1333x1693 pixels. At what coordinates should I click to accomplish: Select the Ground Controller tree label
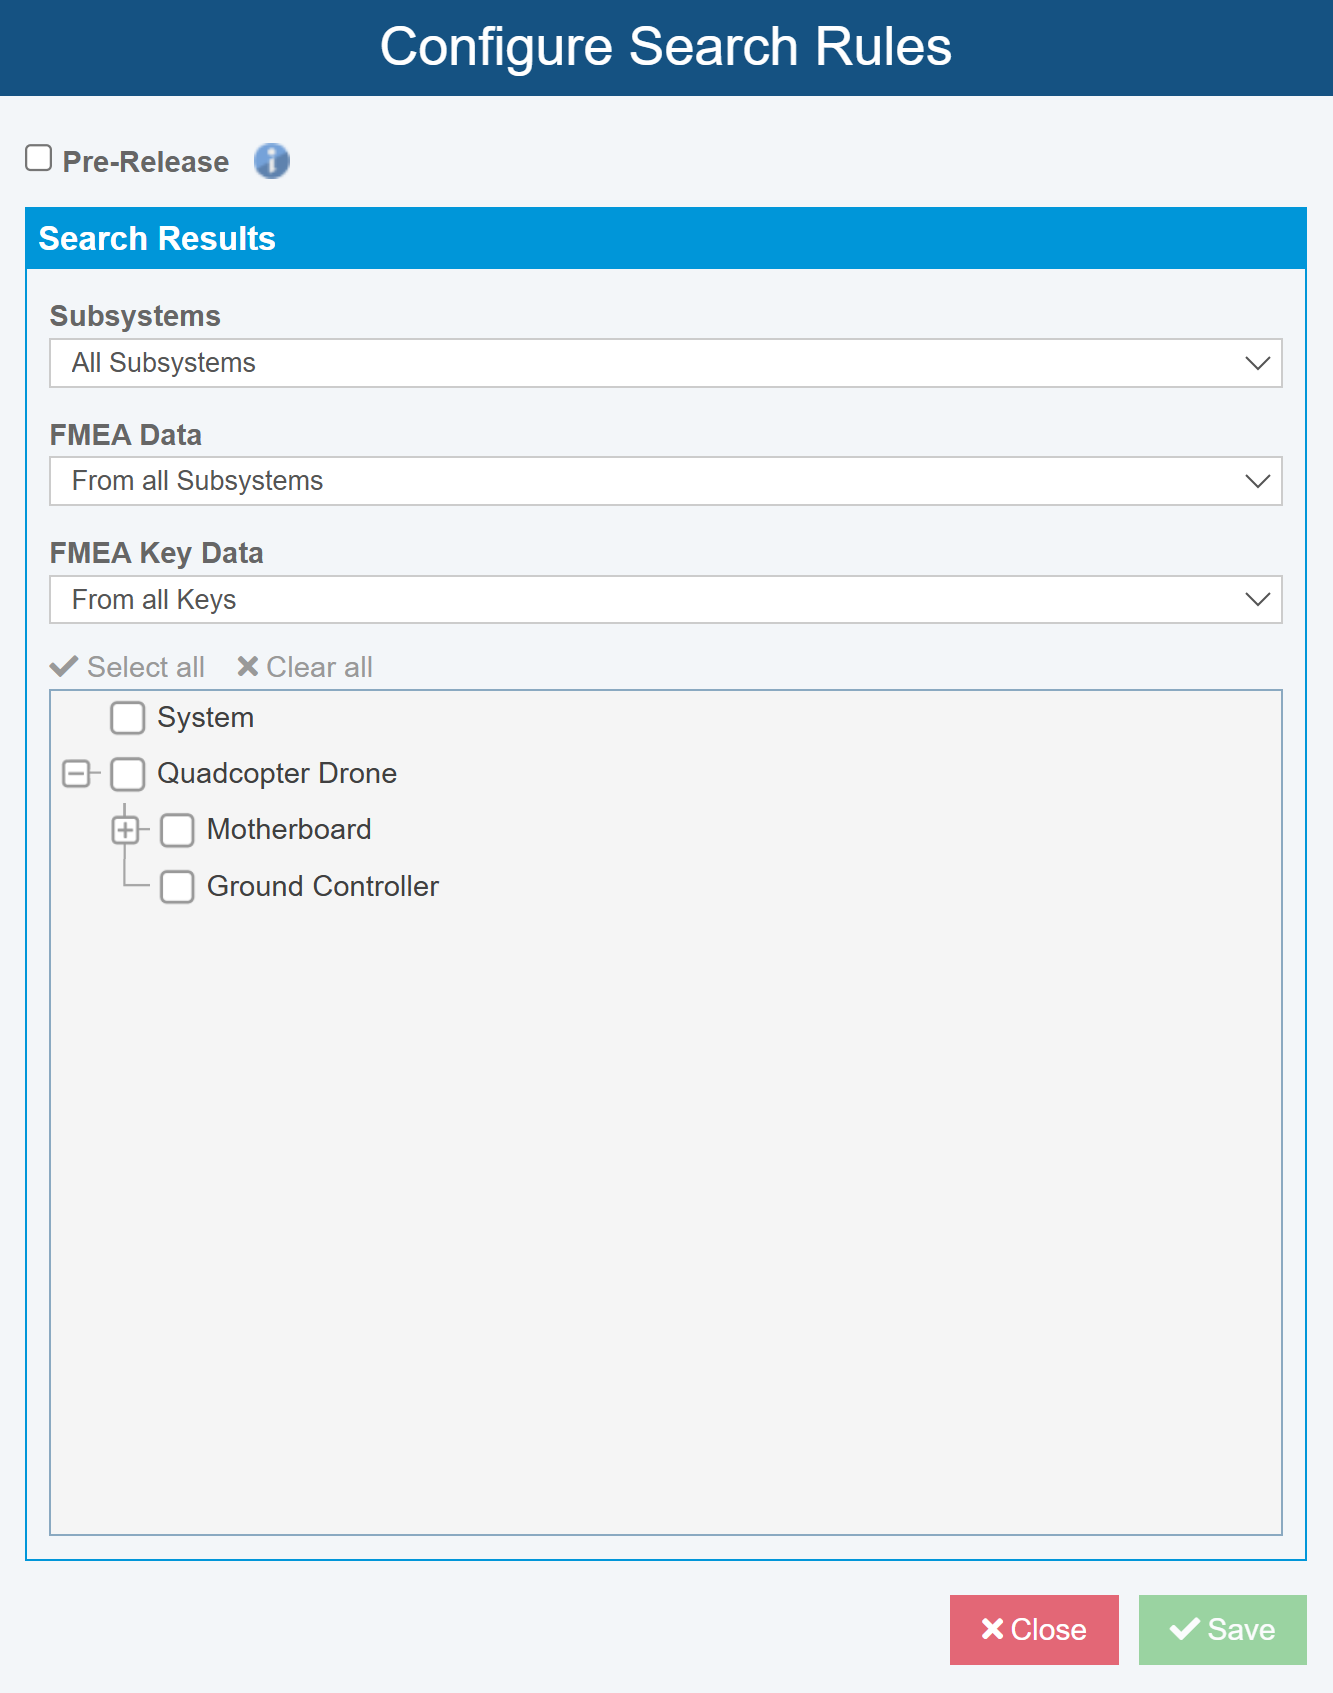pyautogui.click(x=322, y=887)
